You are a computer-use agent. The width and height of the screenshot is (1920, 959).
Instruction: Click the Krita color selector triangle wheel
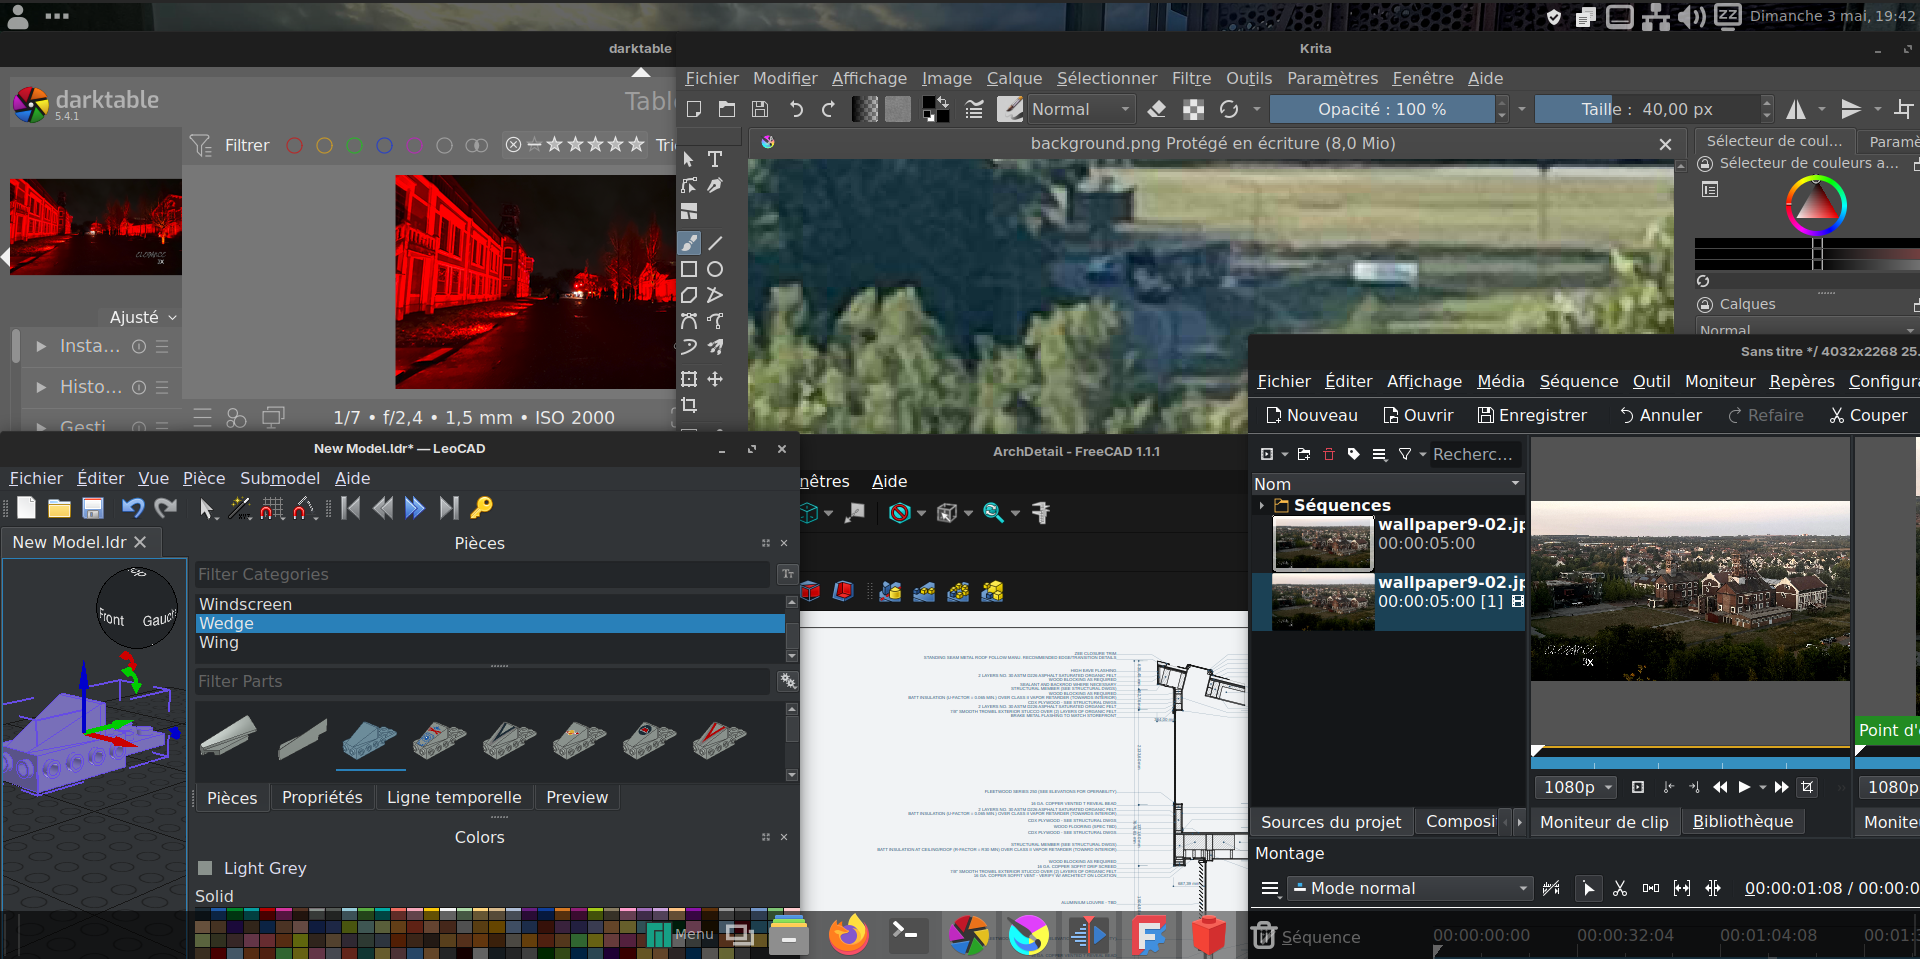pyautogui.click(x=1816, y=205)
